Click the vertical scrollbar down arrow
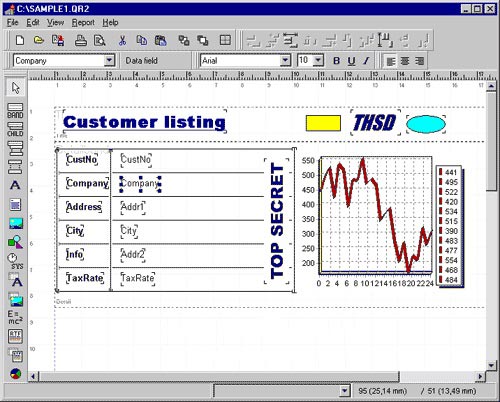Screen dimensions: 500x402 tap(491, 366)
